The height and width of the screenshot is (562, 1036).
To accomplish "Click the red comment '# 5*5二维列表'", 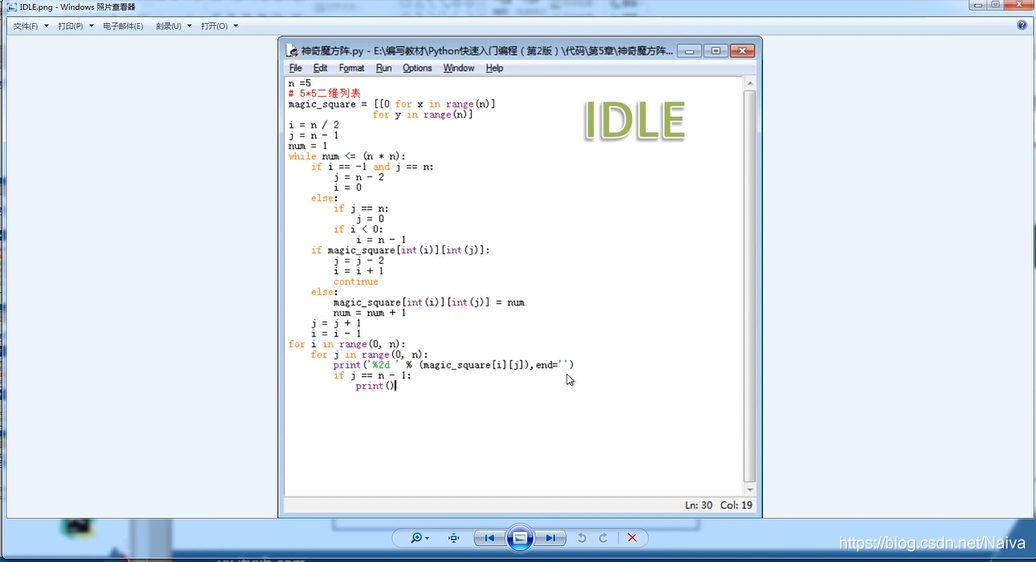I will 324,94.
